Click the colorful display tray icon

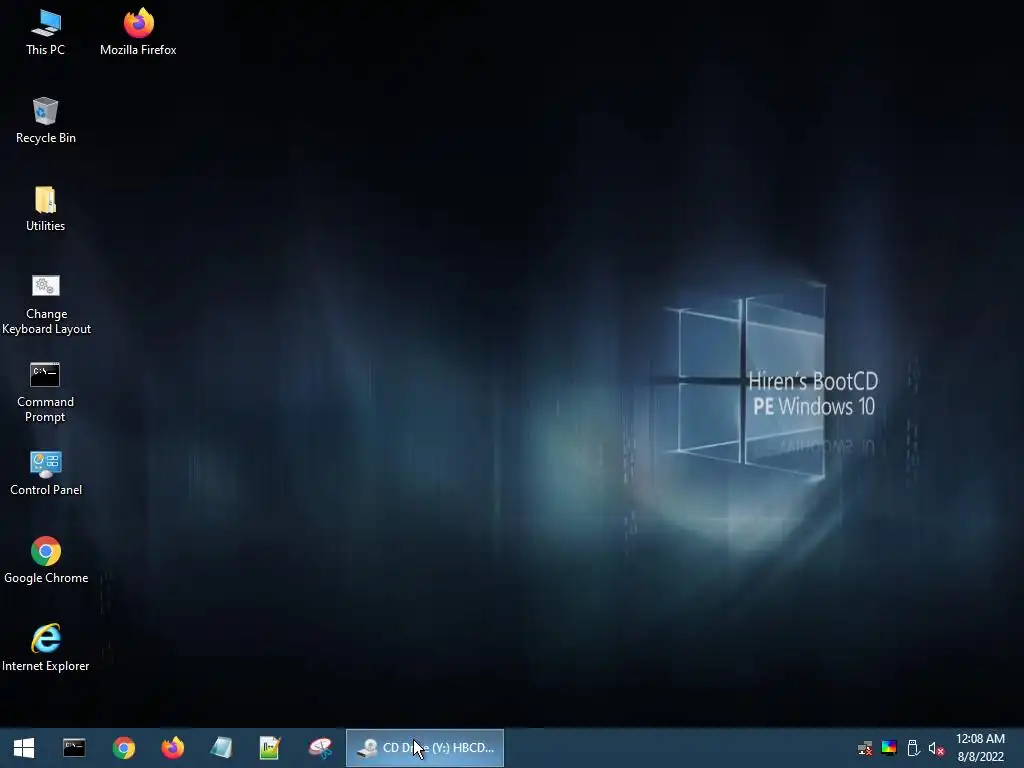(889, 748)
